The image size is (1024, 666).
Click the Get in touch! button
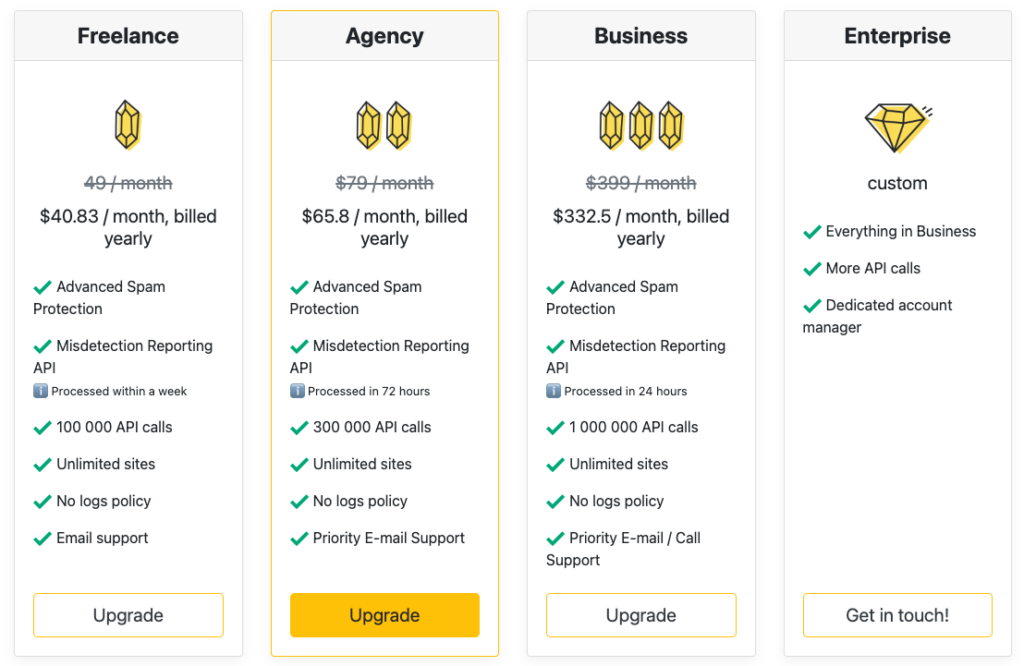pyautogui.click(x=897, y=615)
